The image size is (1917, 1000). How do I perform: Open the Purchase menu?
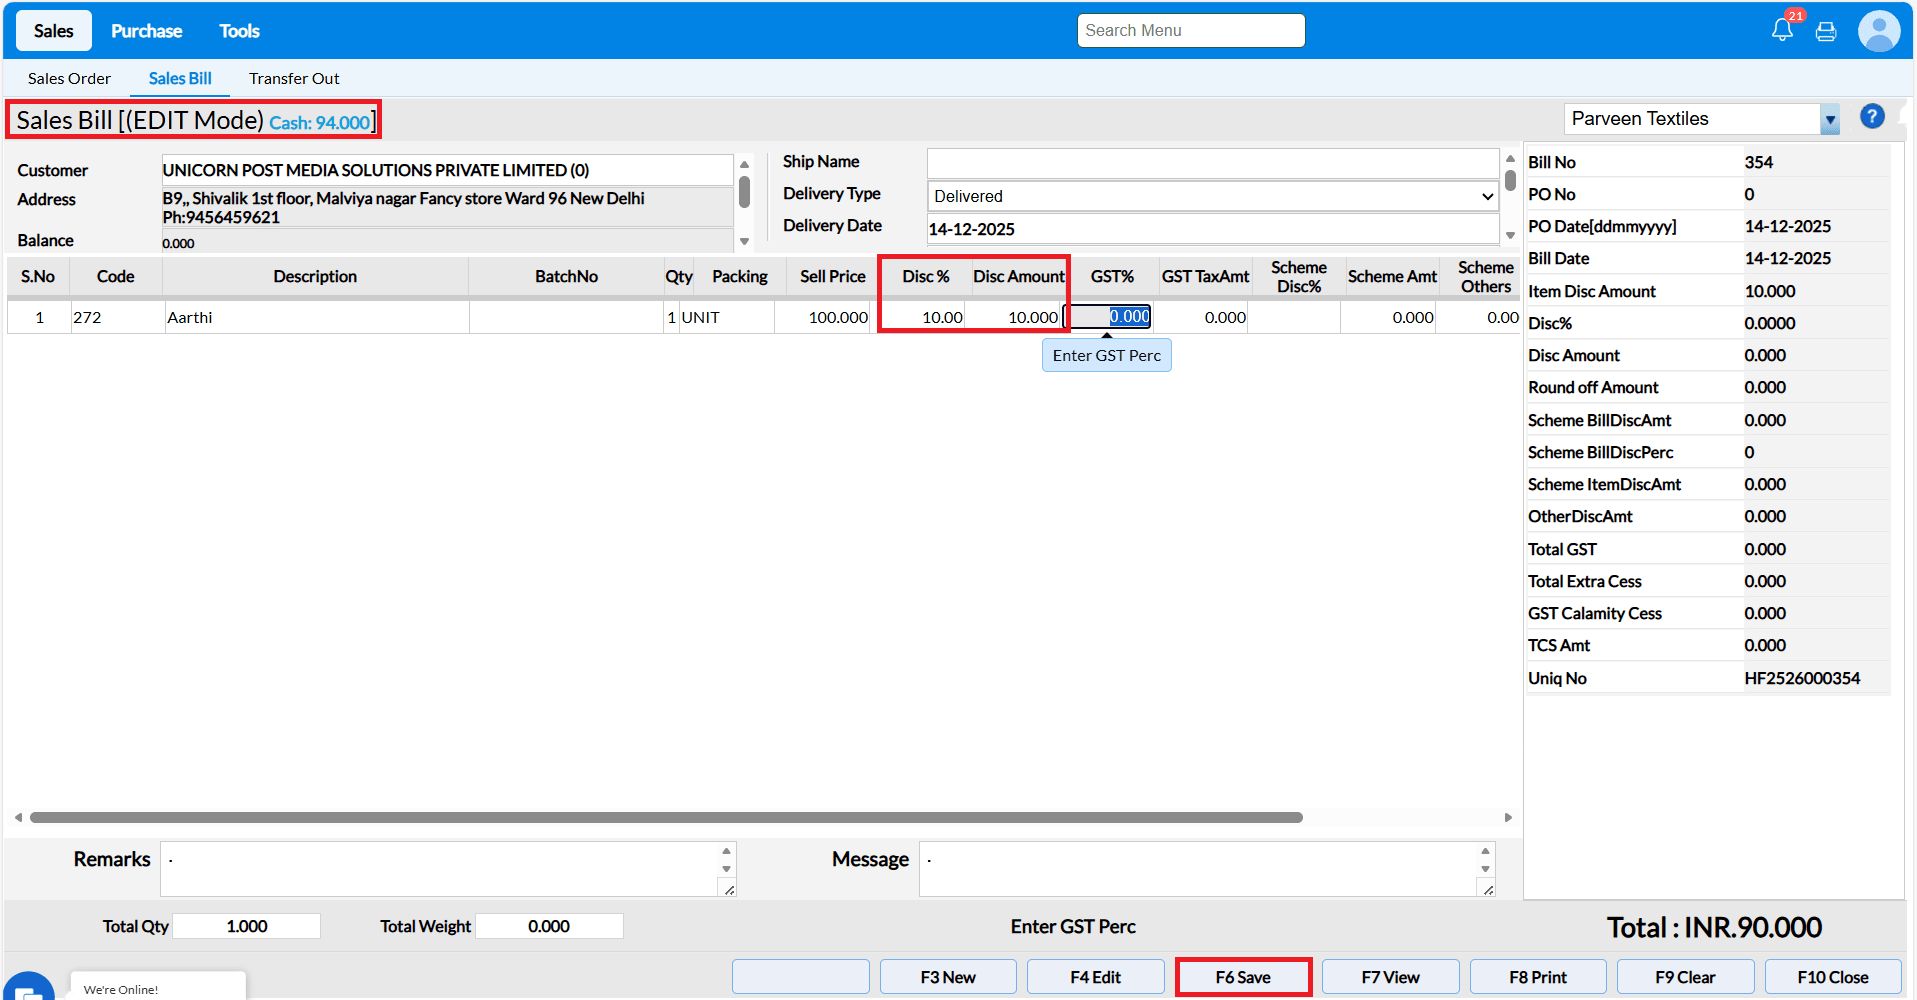coord(146,31)
